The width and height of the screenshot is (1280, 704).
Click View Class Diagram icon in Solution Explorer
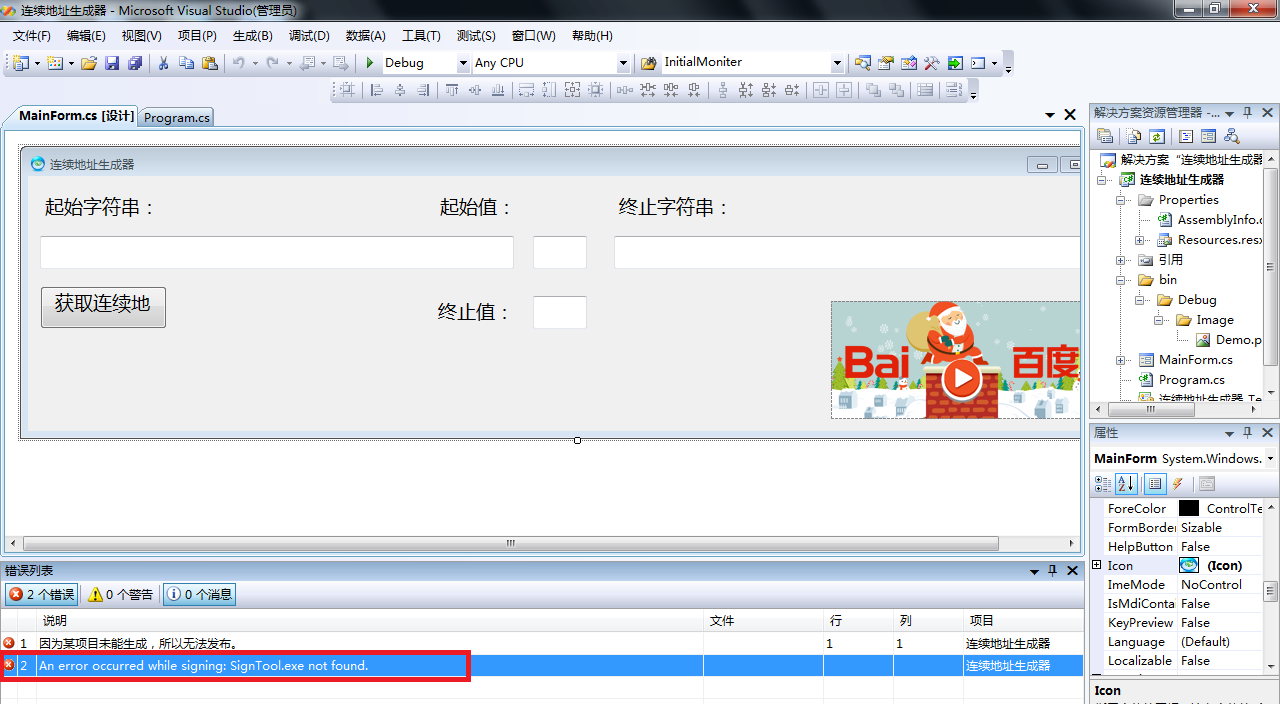pyautogui.click(x=1232, y=136)
